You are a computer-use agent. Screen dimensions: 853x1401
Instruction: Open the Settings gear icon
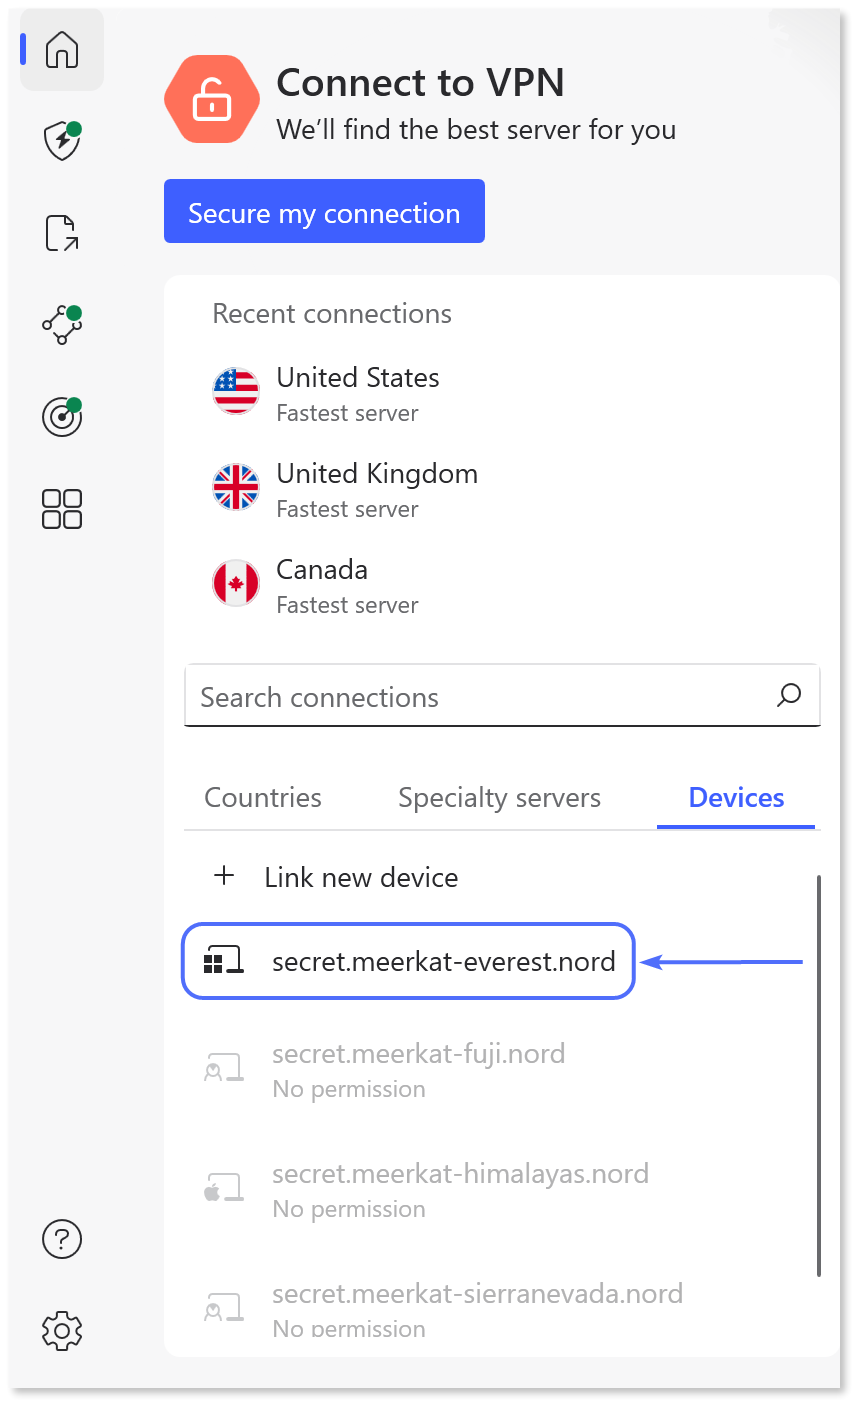pos(61,1331)
